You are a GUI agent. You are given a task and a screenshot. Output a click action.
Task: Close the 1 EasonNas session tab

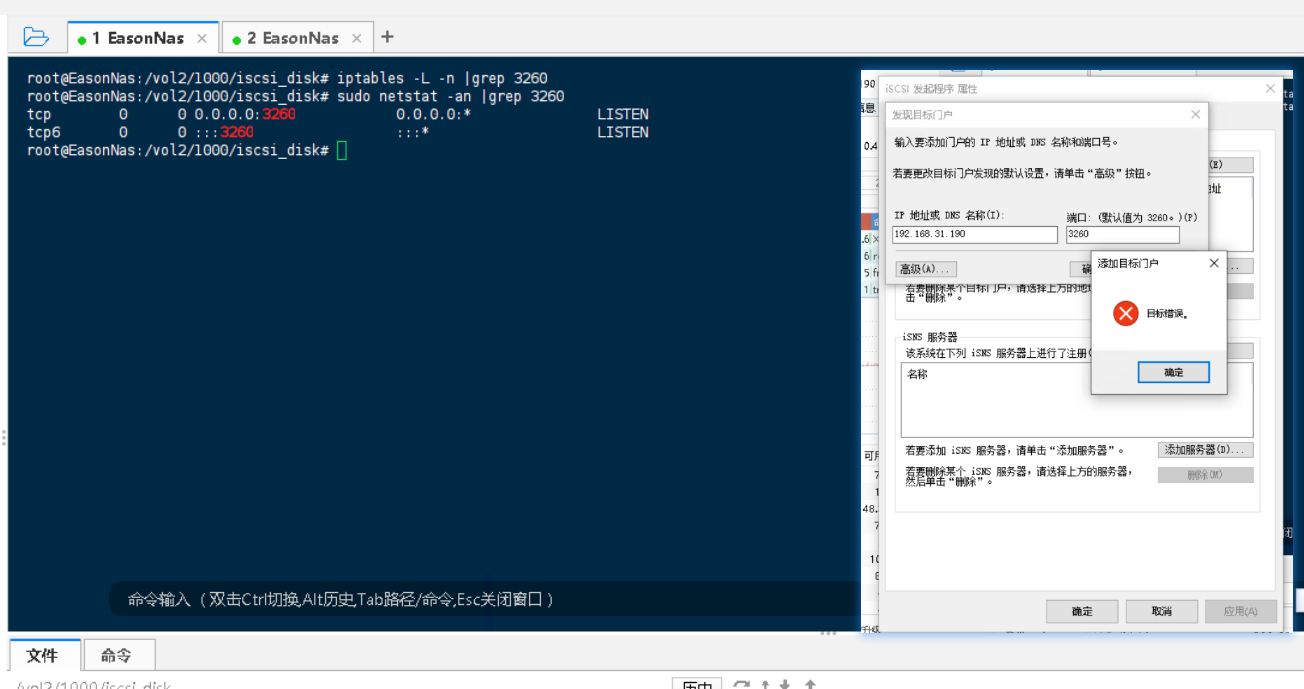point(201,38)
